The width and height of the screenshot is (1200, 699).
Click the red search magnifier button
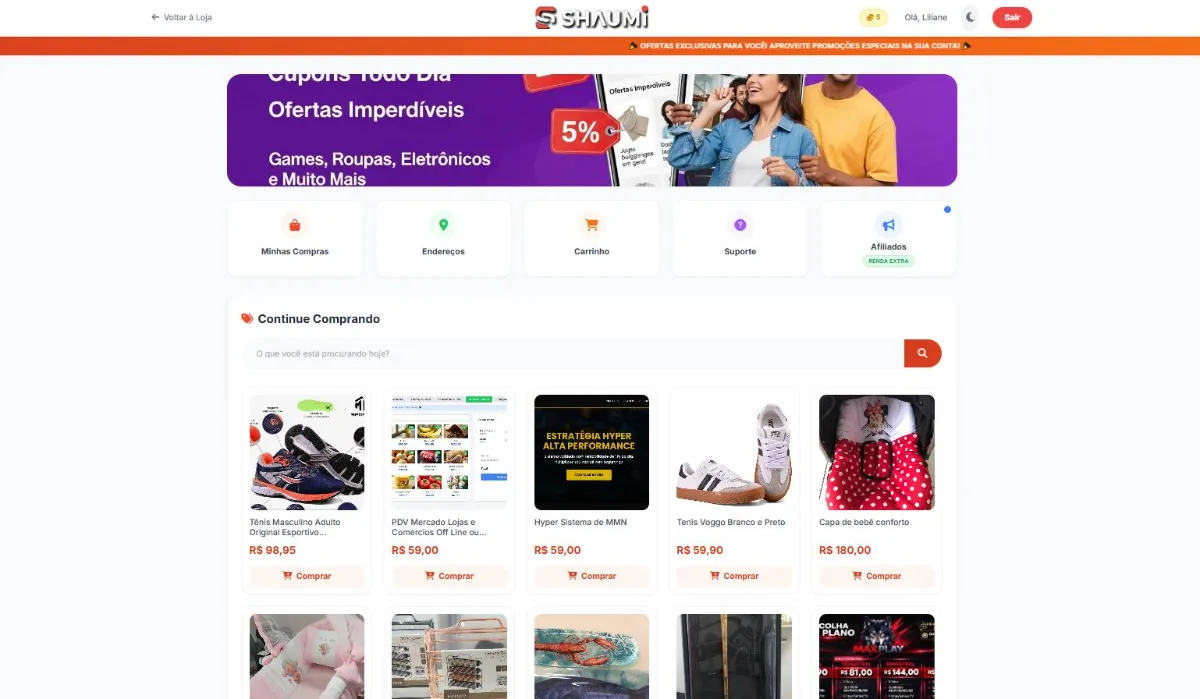[x=923, y=353]
